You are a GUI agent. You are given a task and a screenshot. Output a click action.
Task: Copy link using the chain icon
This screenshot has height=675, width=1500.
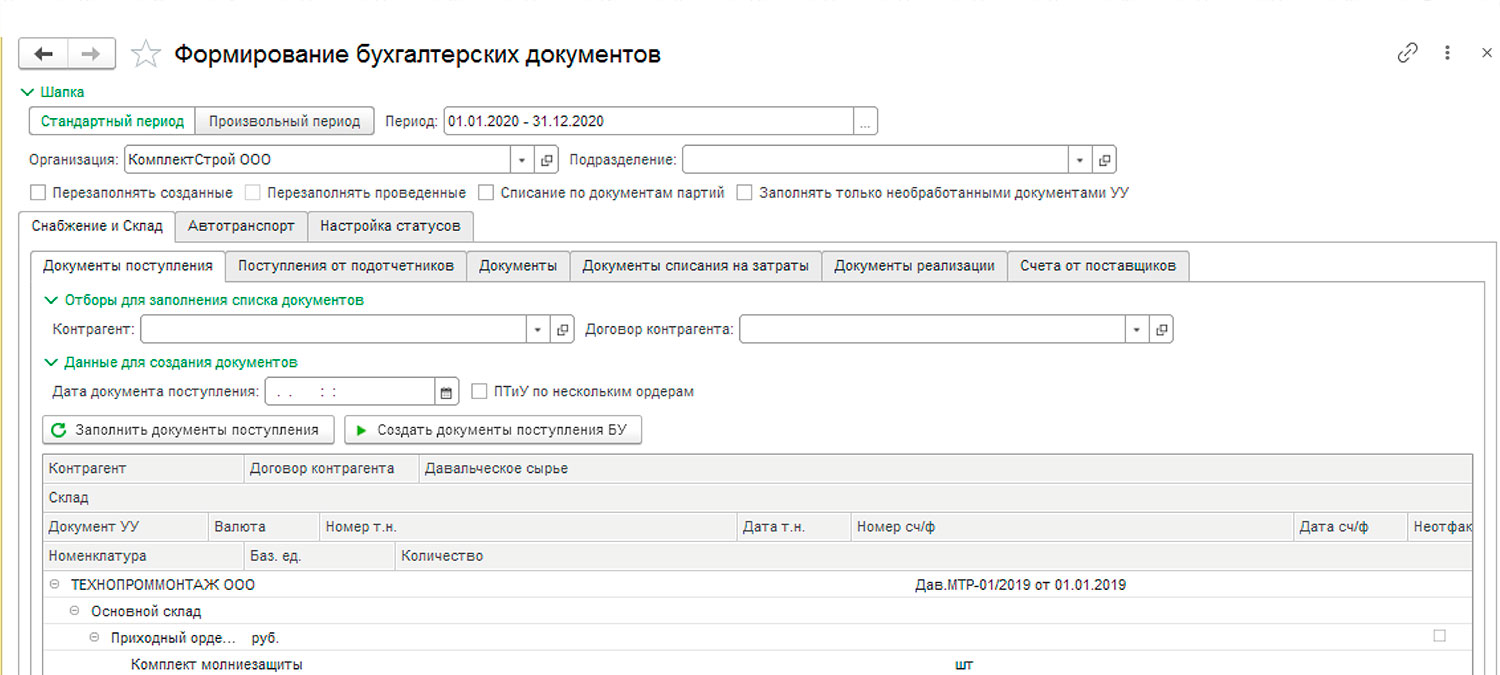[x=1407, y=53]
